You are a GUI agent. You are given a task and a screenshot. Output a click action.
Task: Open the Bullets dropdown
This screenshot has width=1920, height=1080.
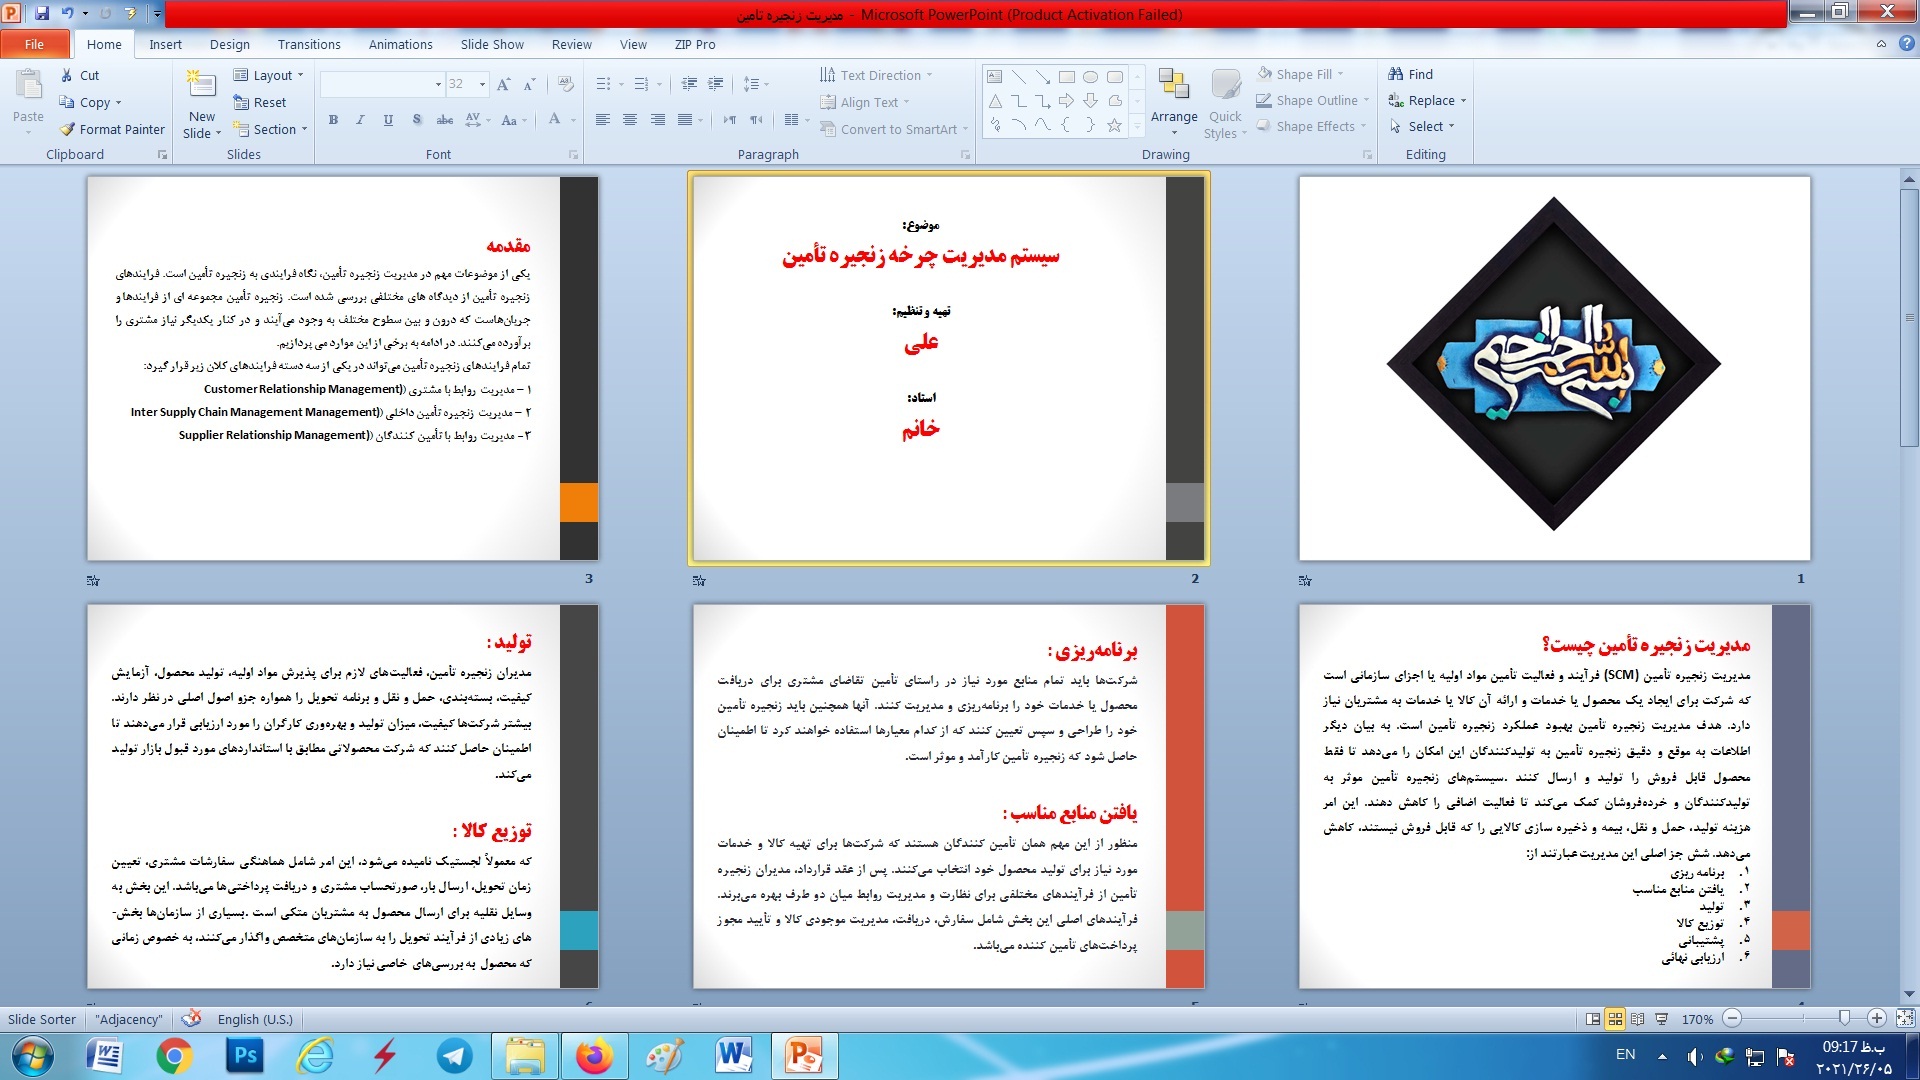click(x=621, y=84)
